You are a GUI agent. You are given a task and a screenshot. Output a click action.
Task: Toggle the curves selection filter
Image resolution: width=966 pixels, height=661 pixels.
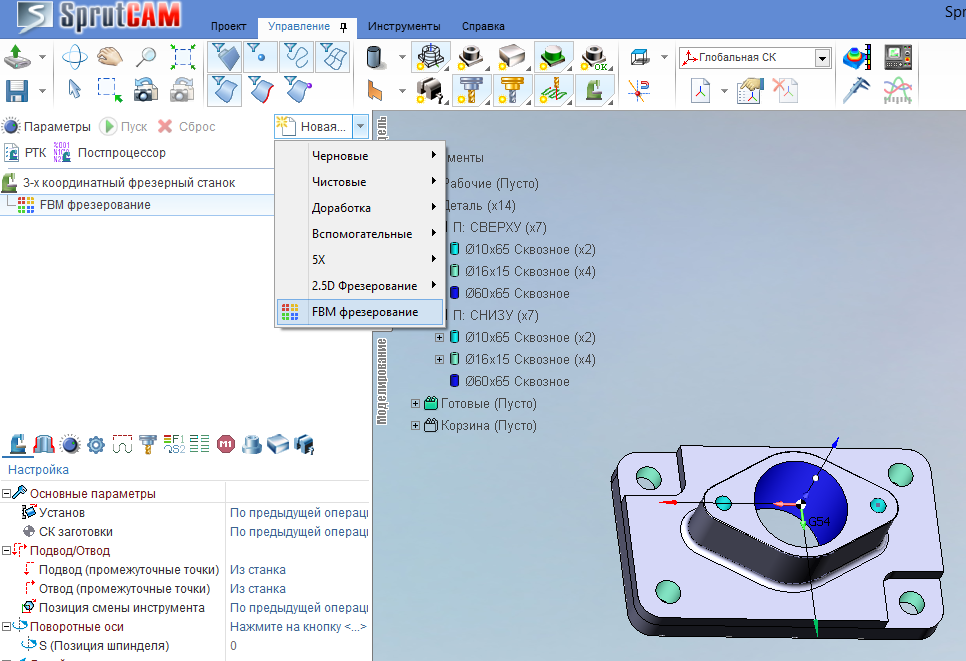pyautogui.click(x=296, y=57)
